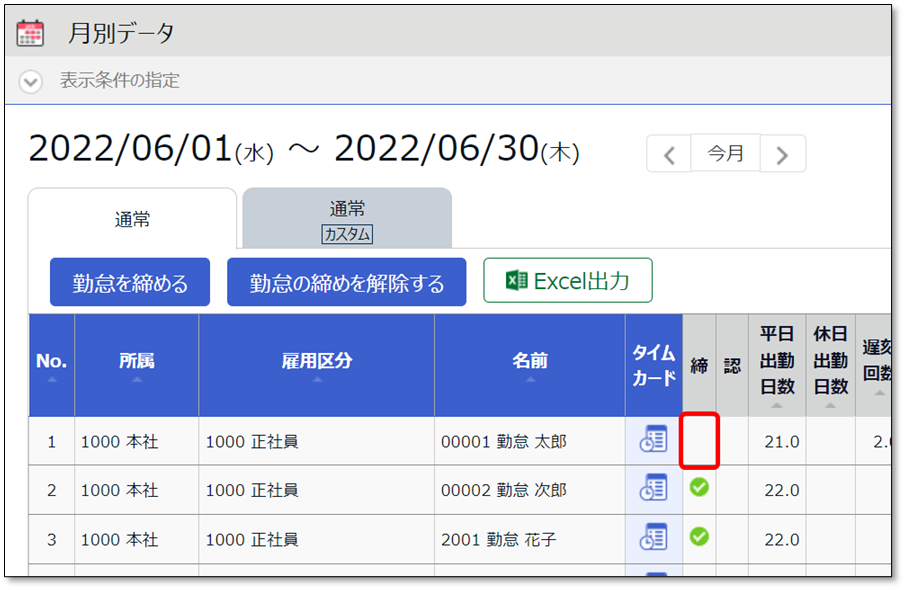The width and height of the screenshot is (905, 590).
Task: Go to previous month with left arrow
Action: tap(669, 155)
